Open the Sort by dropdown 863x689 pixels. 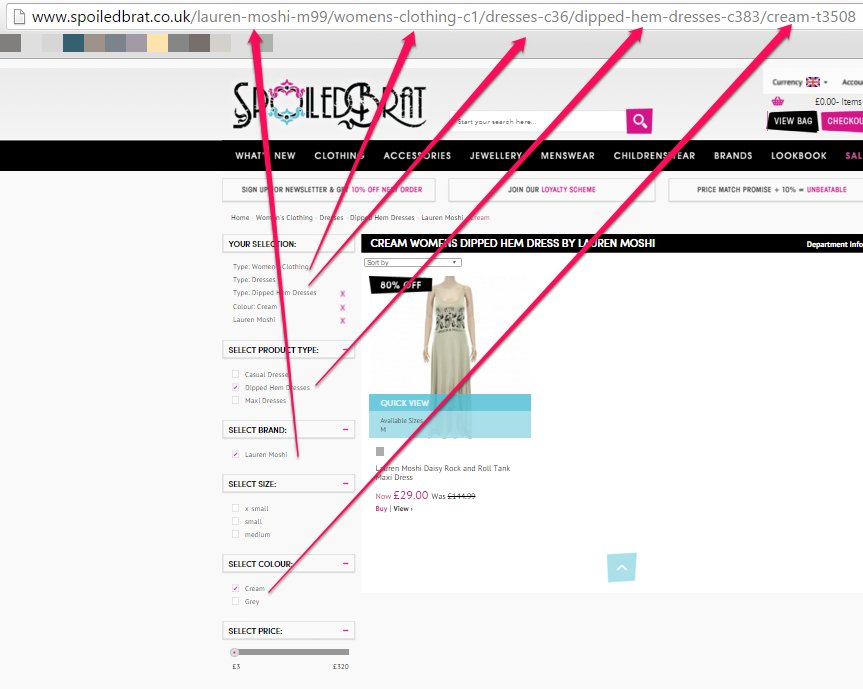click(412, 263)
